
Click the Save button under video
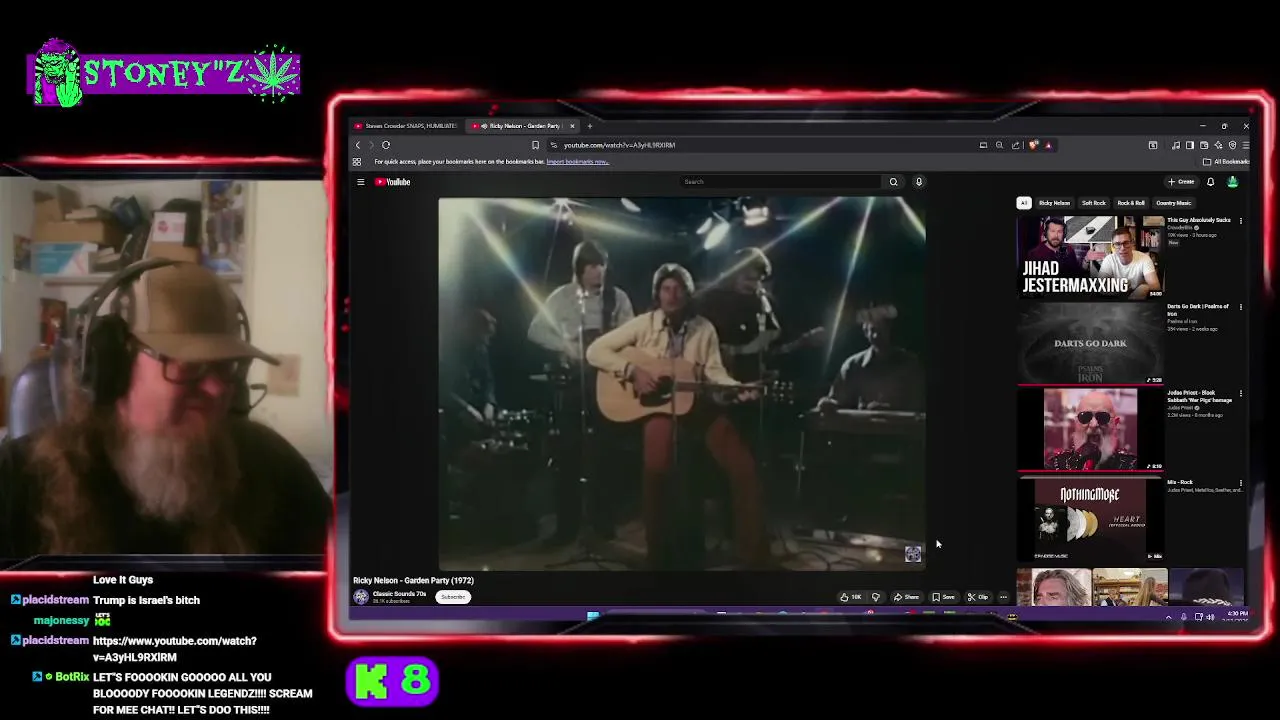[943, 597]
